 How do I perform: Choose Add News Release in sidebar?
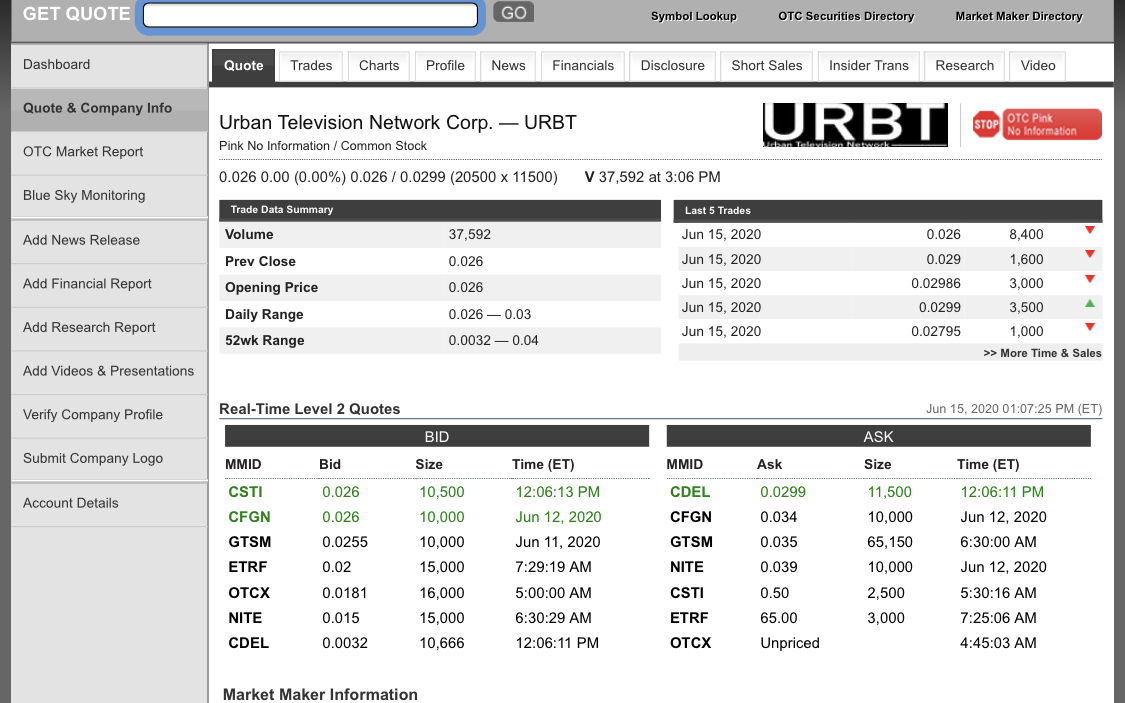[109, 241]
